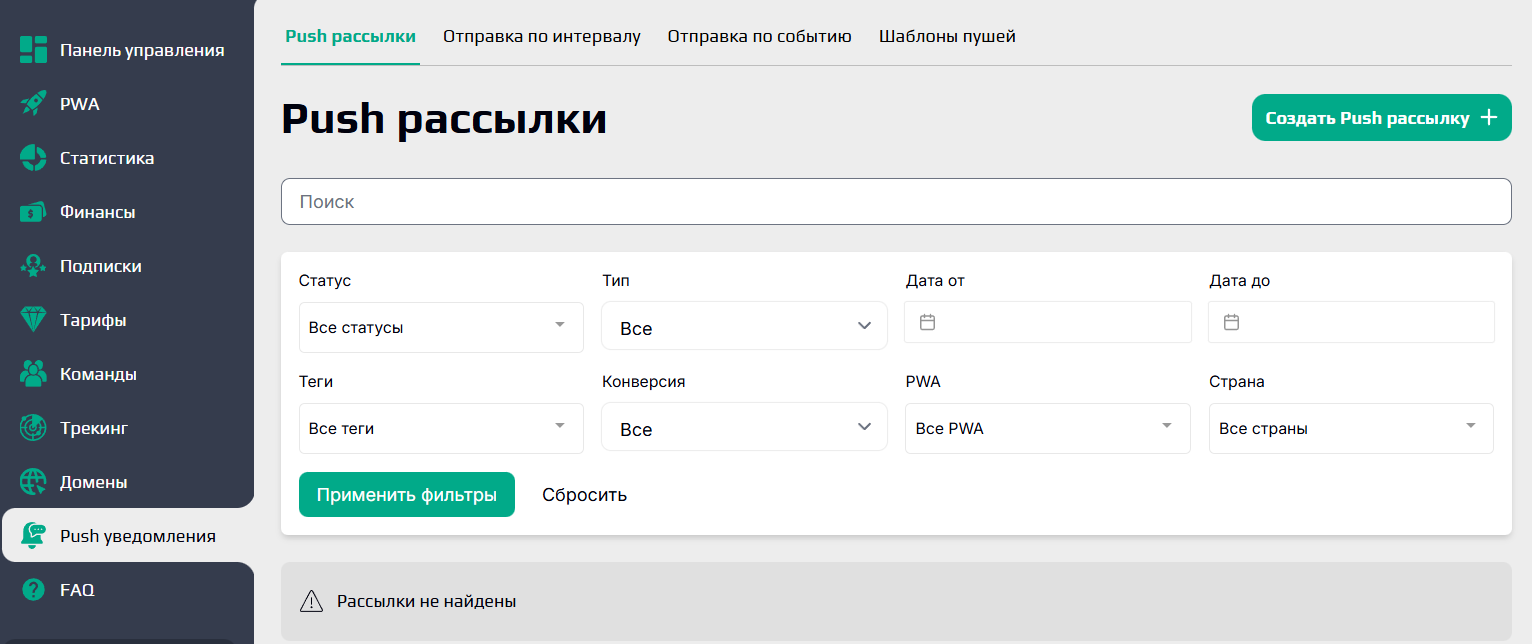Open the Шаблоны пушей tab
Screen dimensions: 1532x644
pos(946,36)
